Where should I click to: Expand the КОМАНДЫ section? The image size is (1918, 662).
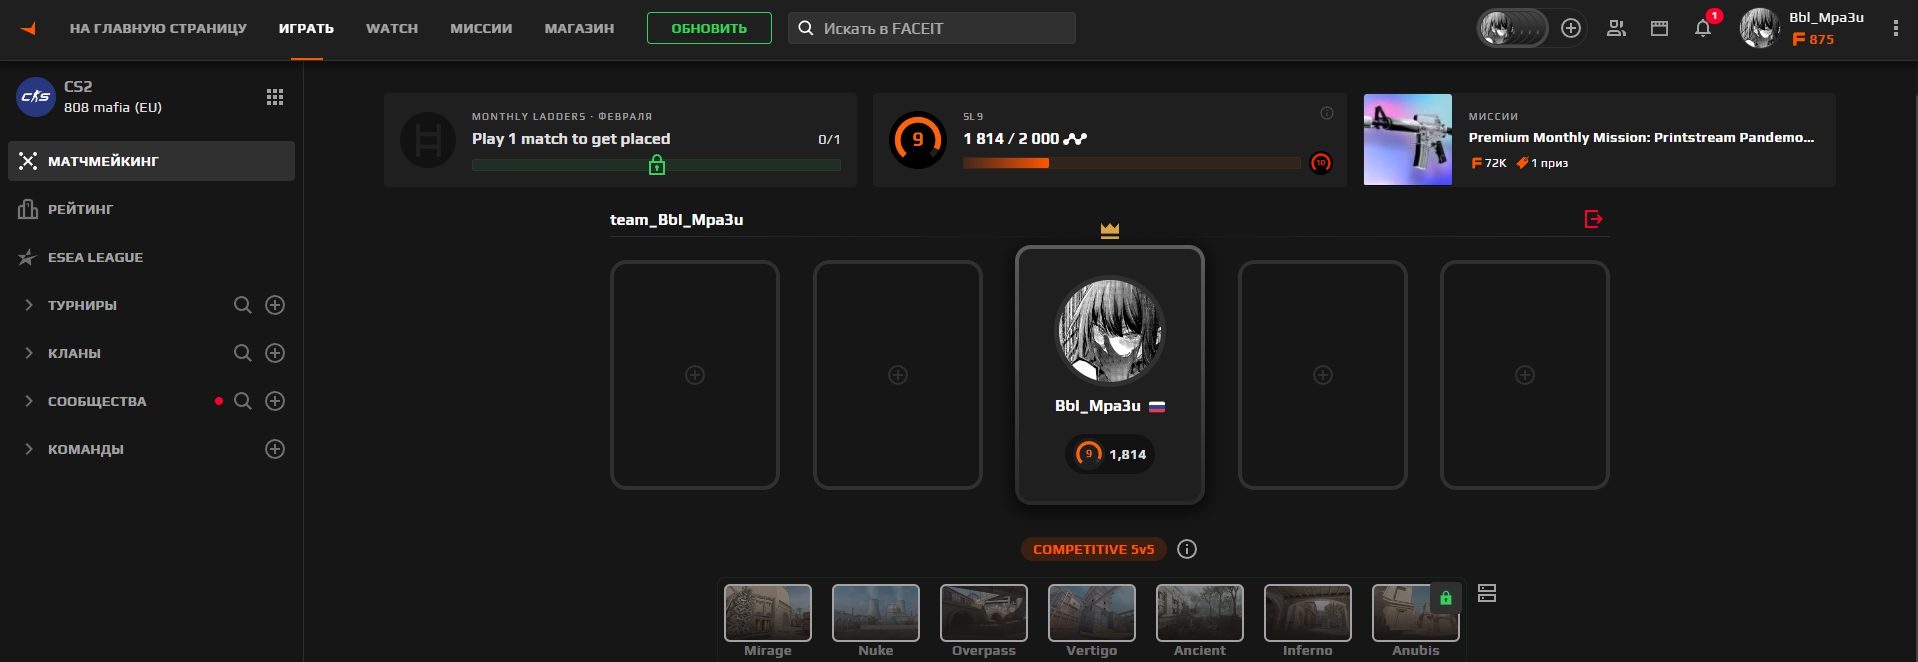(x=29, y=449)
